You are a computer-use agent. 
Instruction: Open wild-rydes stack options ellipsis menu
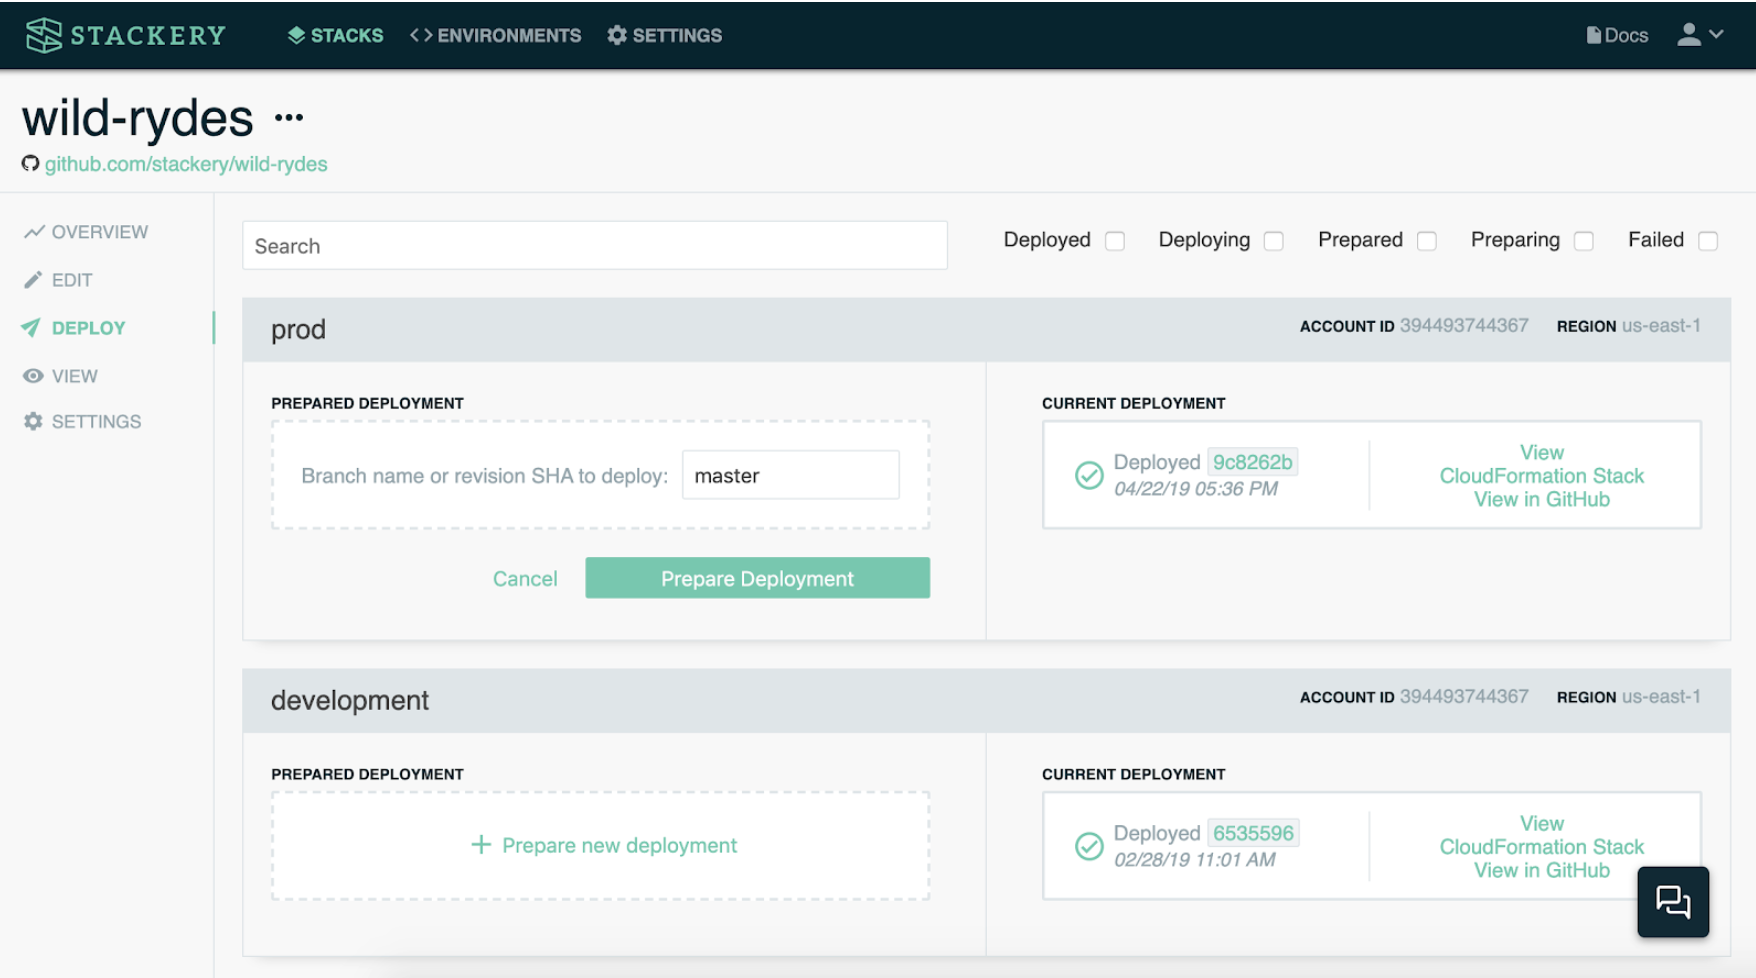[x=289, y=118]
